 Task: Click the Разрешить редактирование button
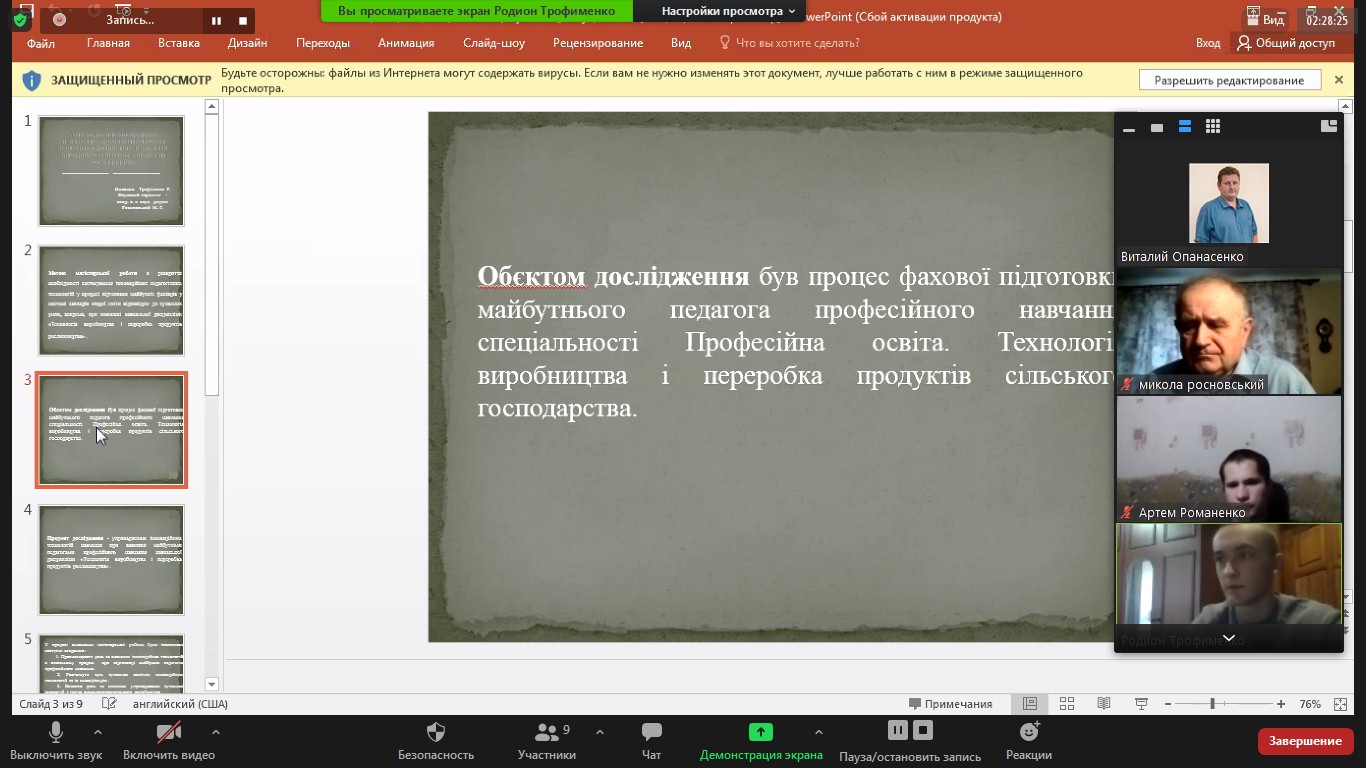coord(1229,80)
